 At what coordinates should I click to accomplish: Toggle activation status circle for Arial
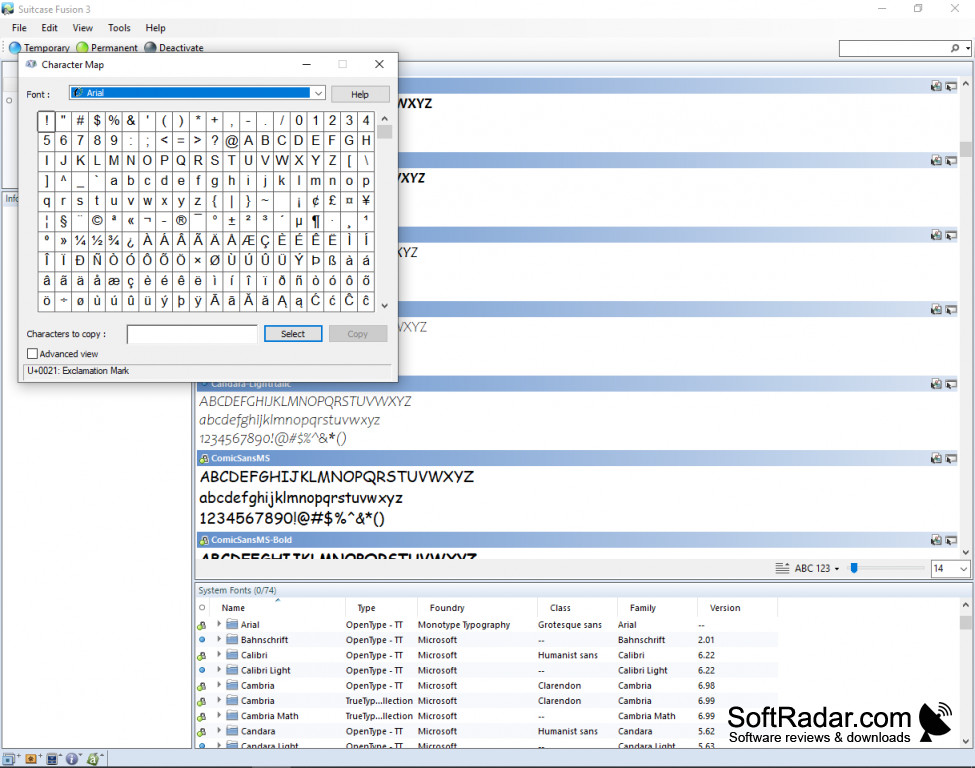click(201, 625)
